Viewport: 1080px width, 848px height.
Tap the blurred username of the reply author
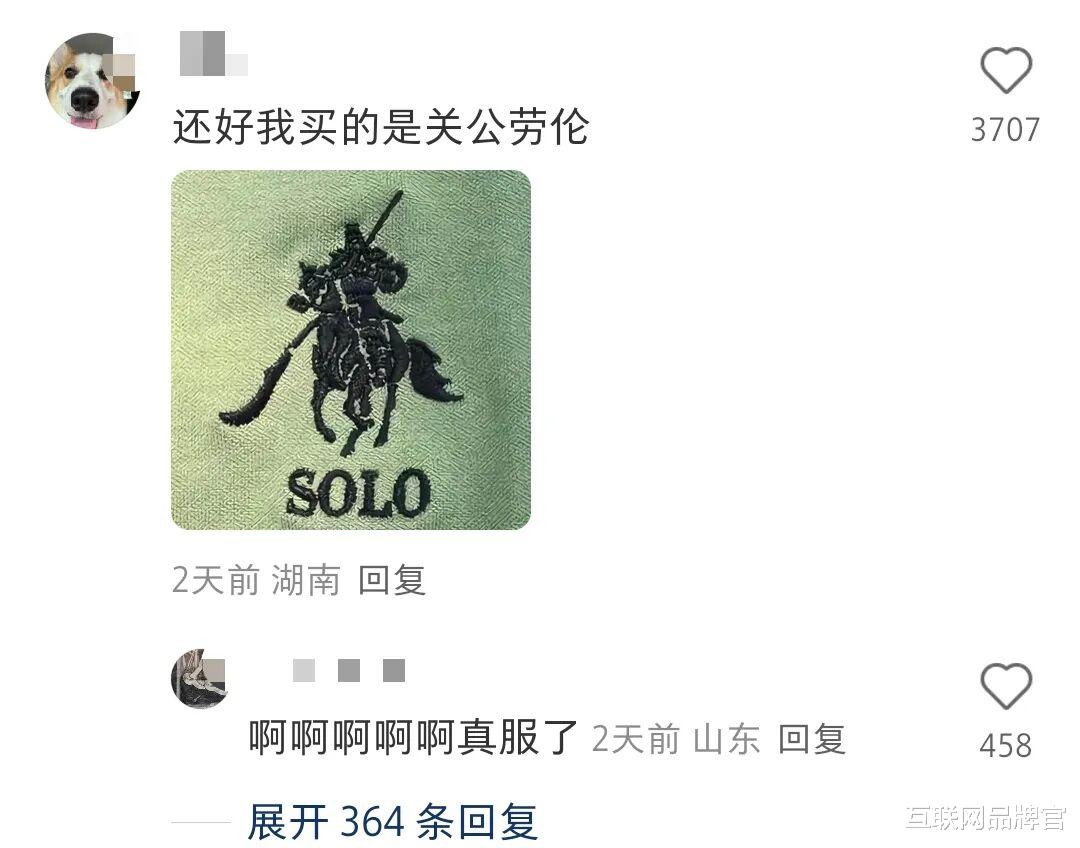349,670
